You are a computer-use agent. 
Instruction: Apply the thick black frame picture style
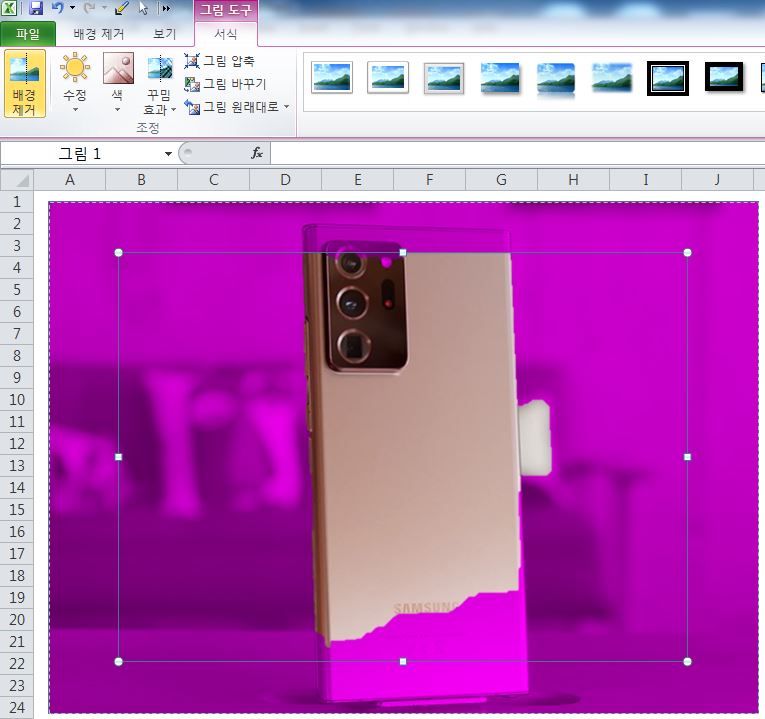pyautogui.click(x=724, y=77)
